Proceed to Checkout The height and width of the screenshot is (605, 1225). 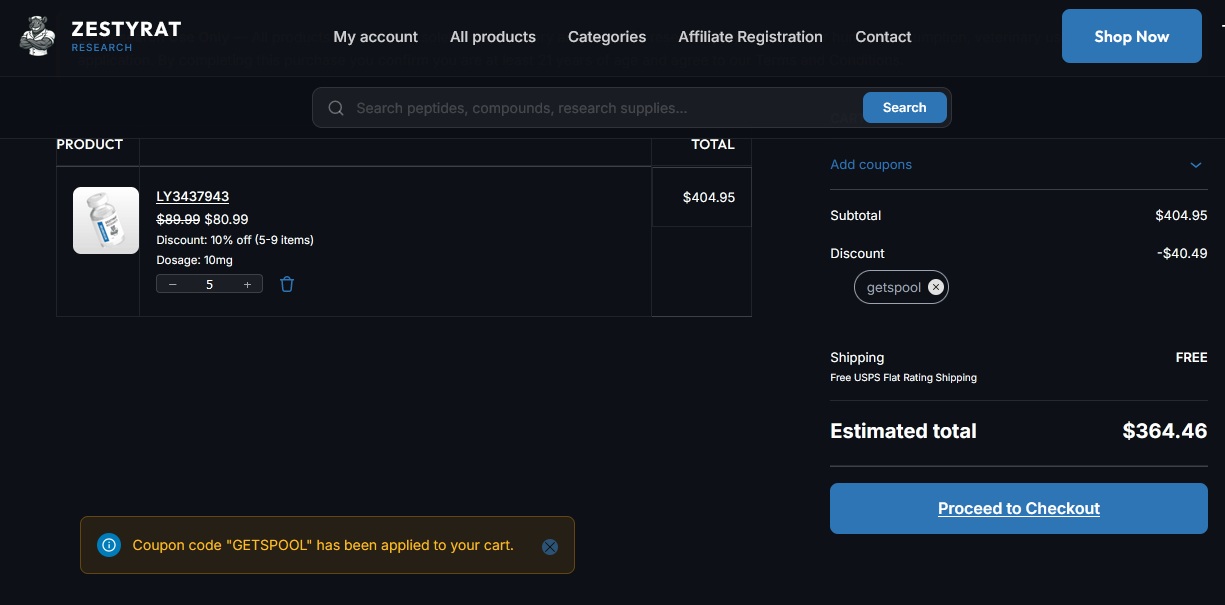click(x=1019, y=508)
